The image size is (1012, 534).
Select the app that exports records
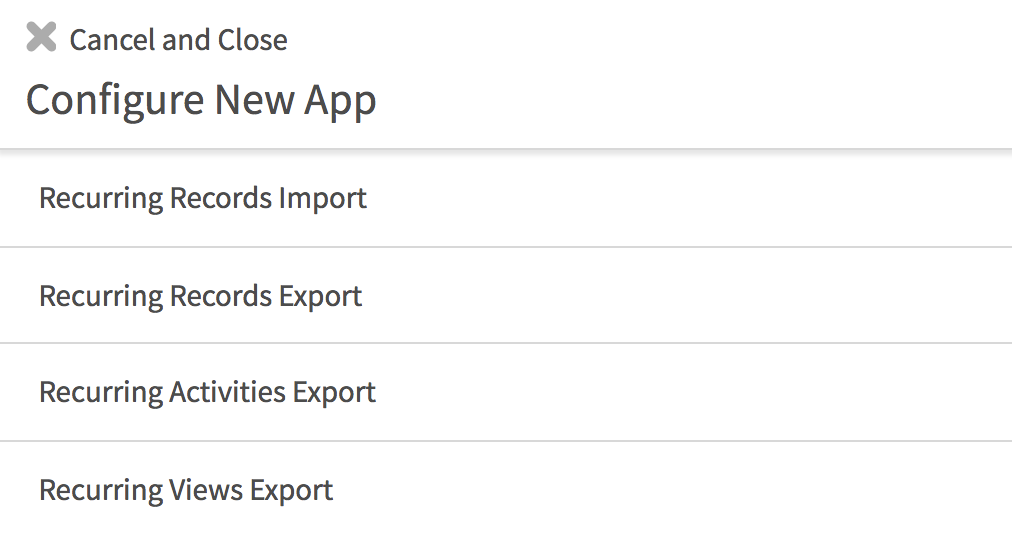[200, 296]
